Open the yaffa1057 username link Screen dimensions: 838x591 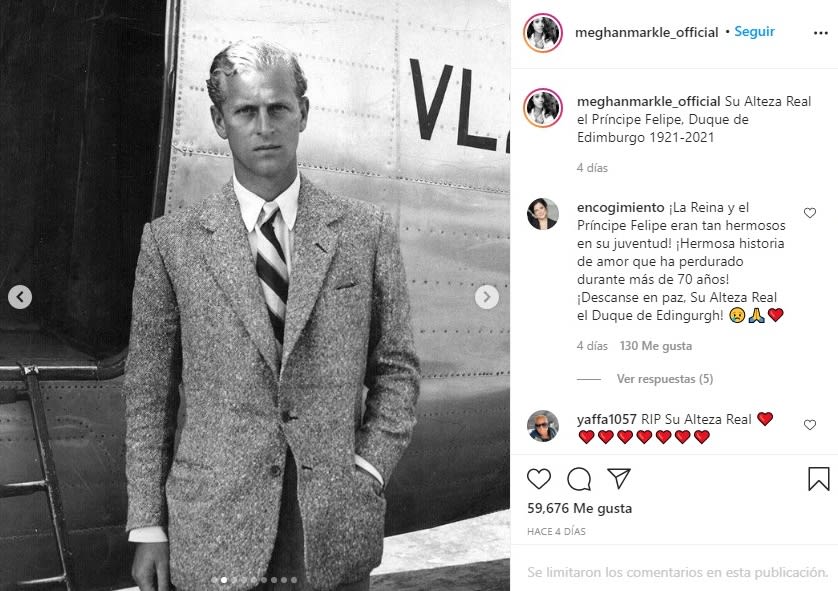click(x=607, y=419)
